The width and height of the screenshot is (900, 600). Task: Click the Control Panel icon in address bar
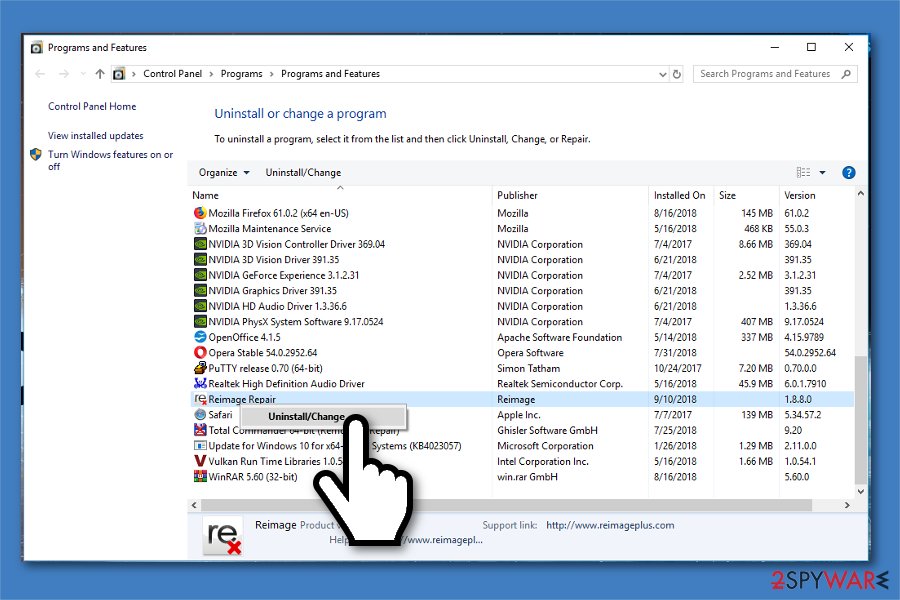tap(119, 74)
